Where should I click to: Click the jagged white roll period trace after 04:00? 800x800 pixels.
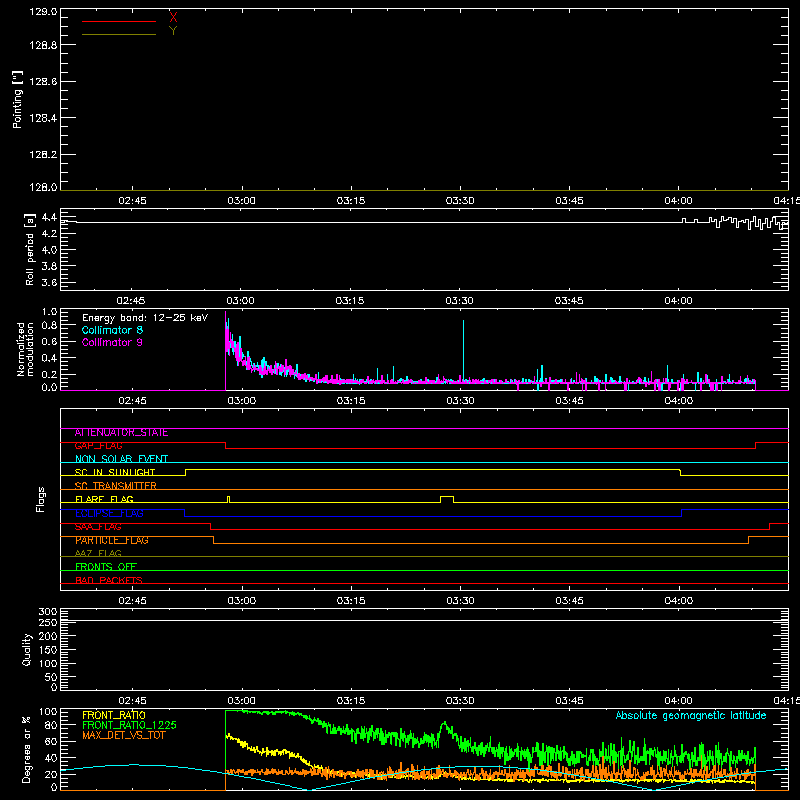click(x=735, y=222)
